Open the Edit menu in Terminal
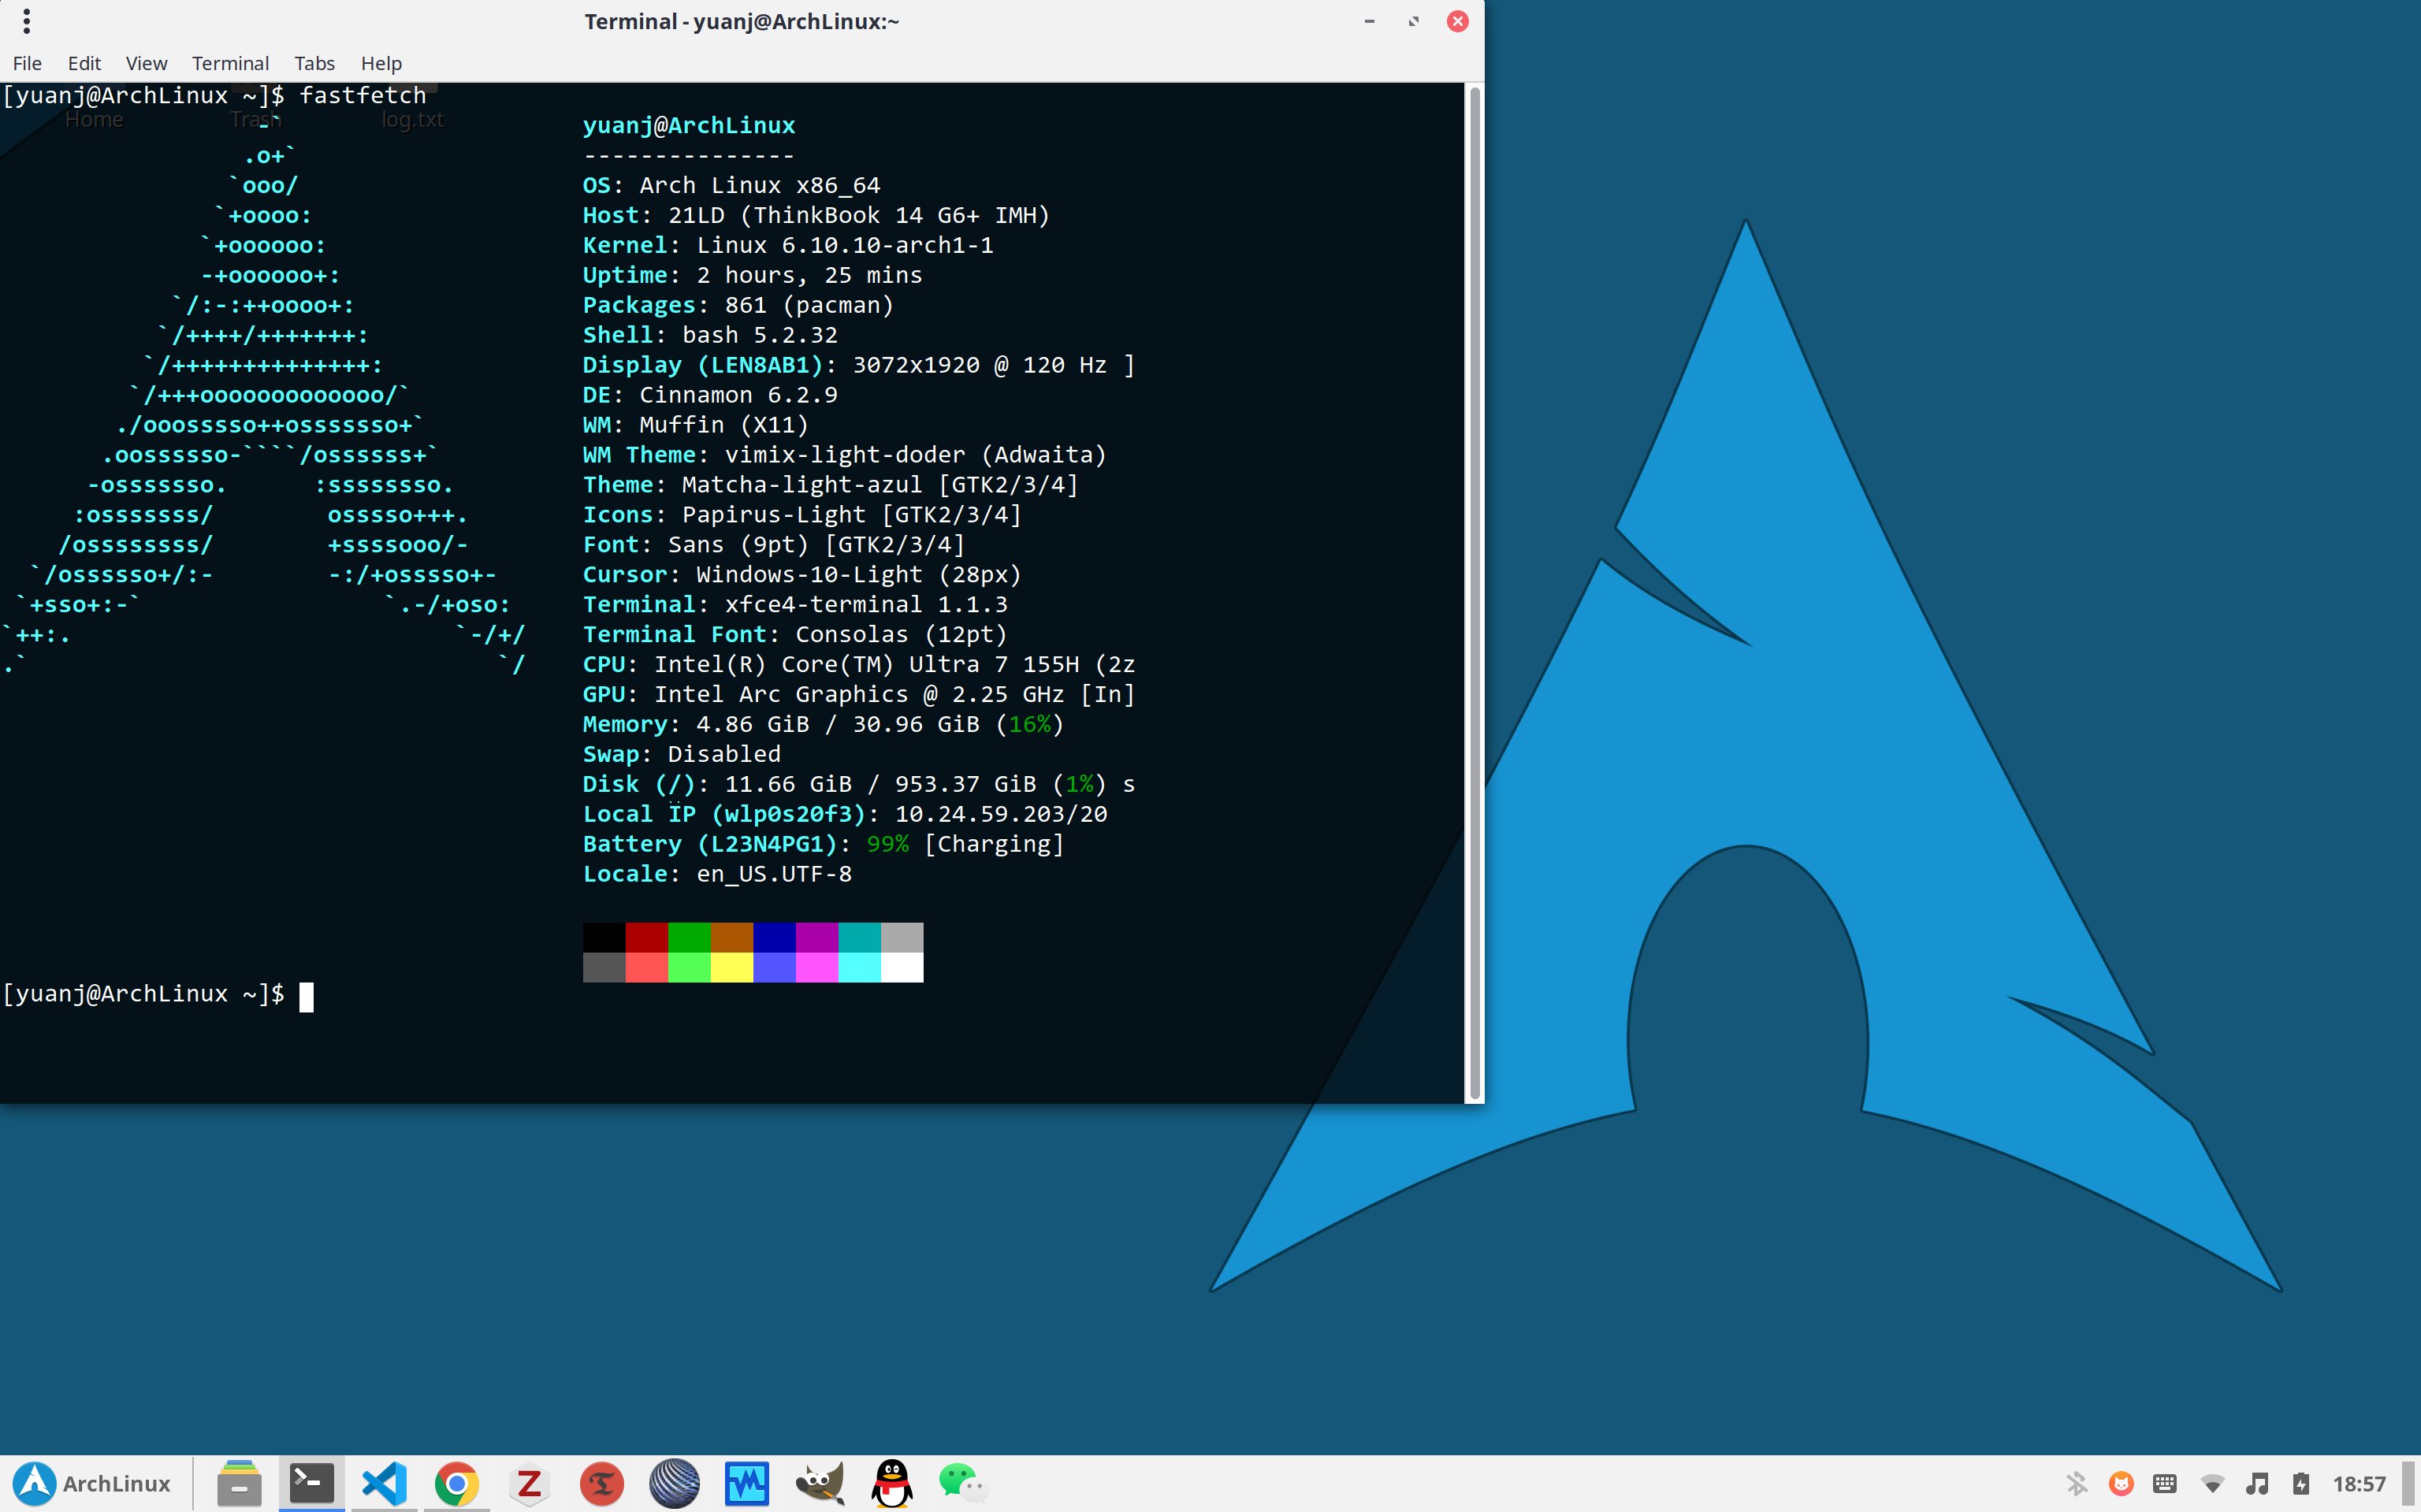Image resolution: width=2421 pixels, height=1512 pixels. (84, 63)
